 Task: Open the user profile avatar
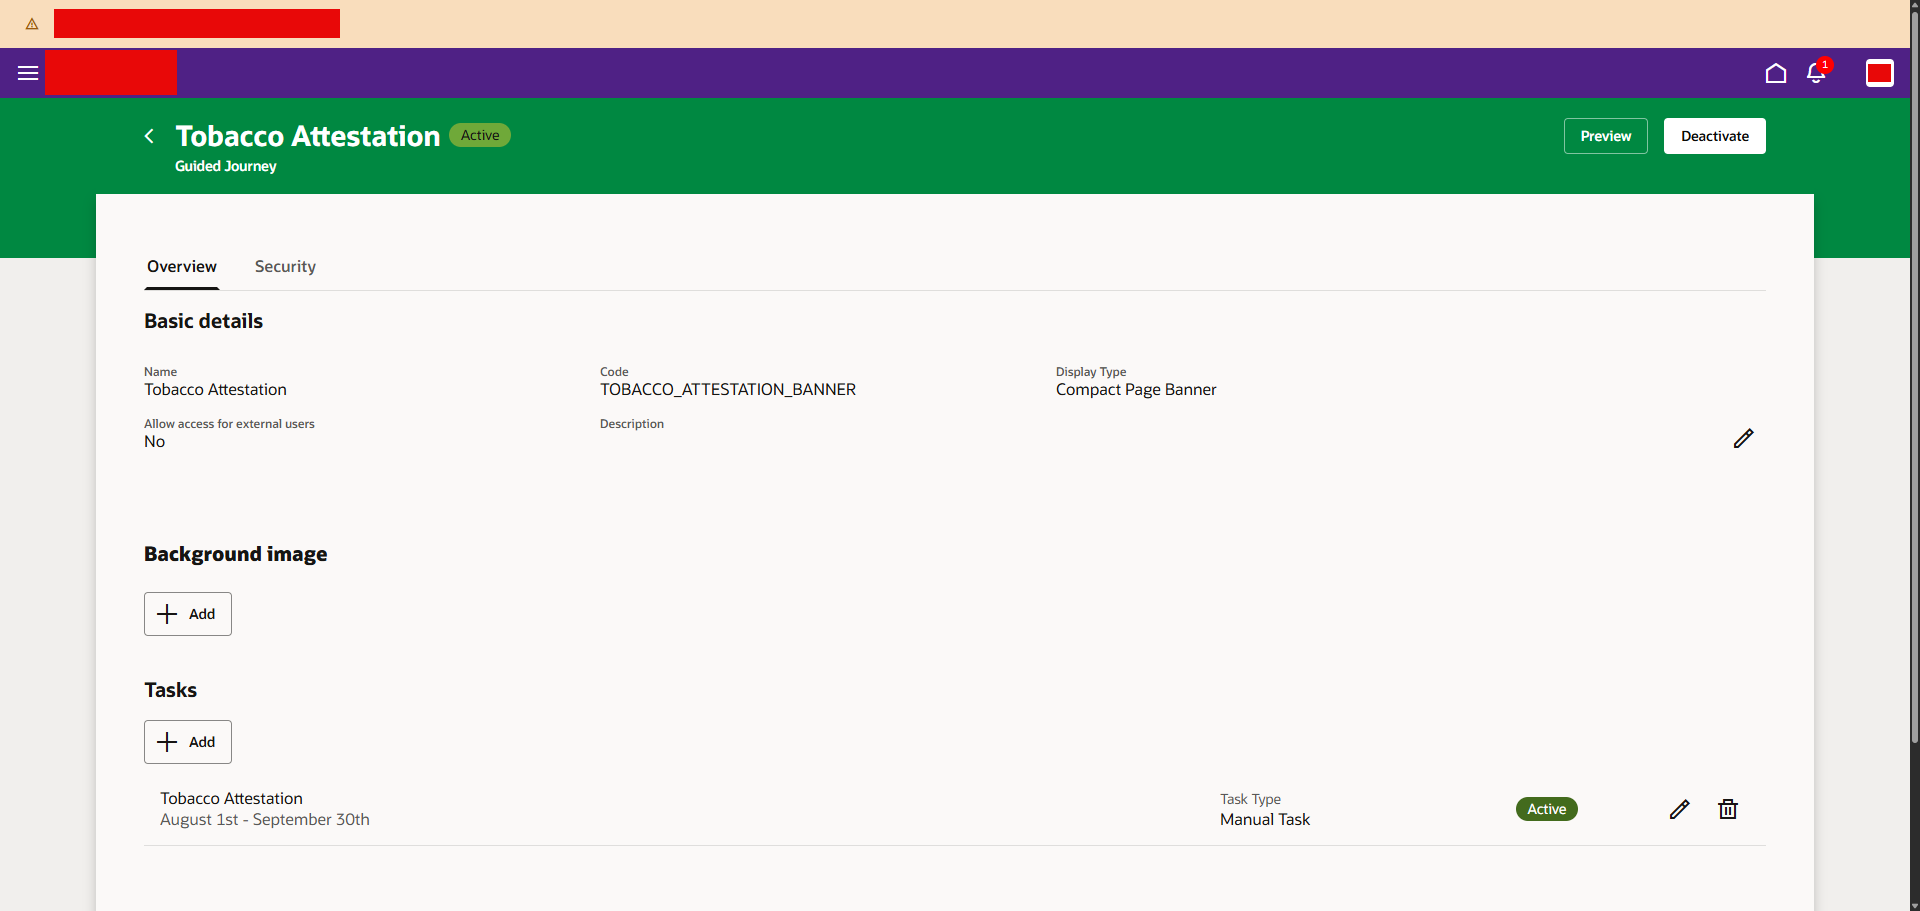pyautogui.click(x=1880, y=73)
